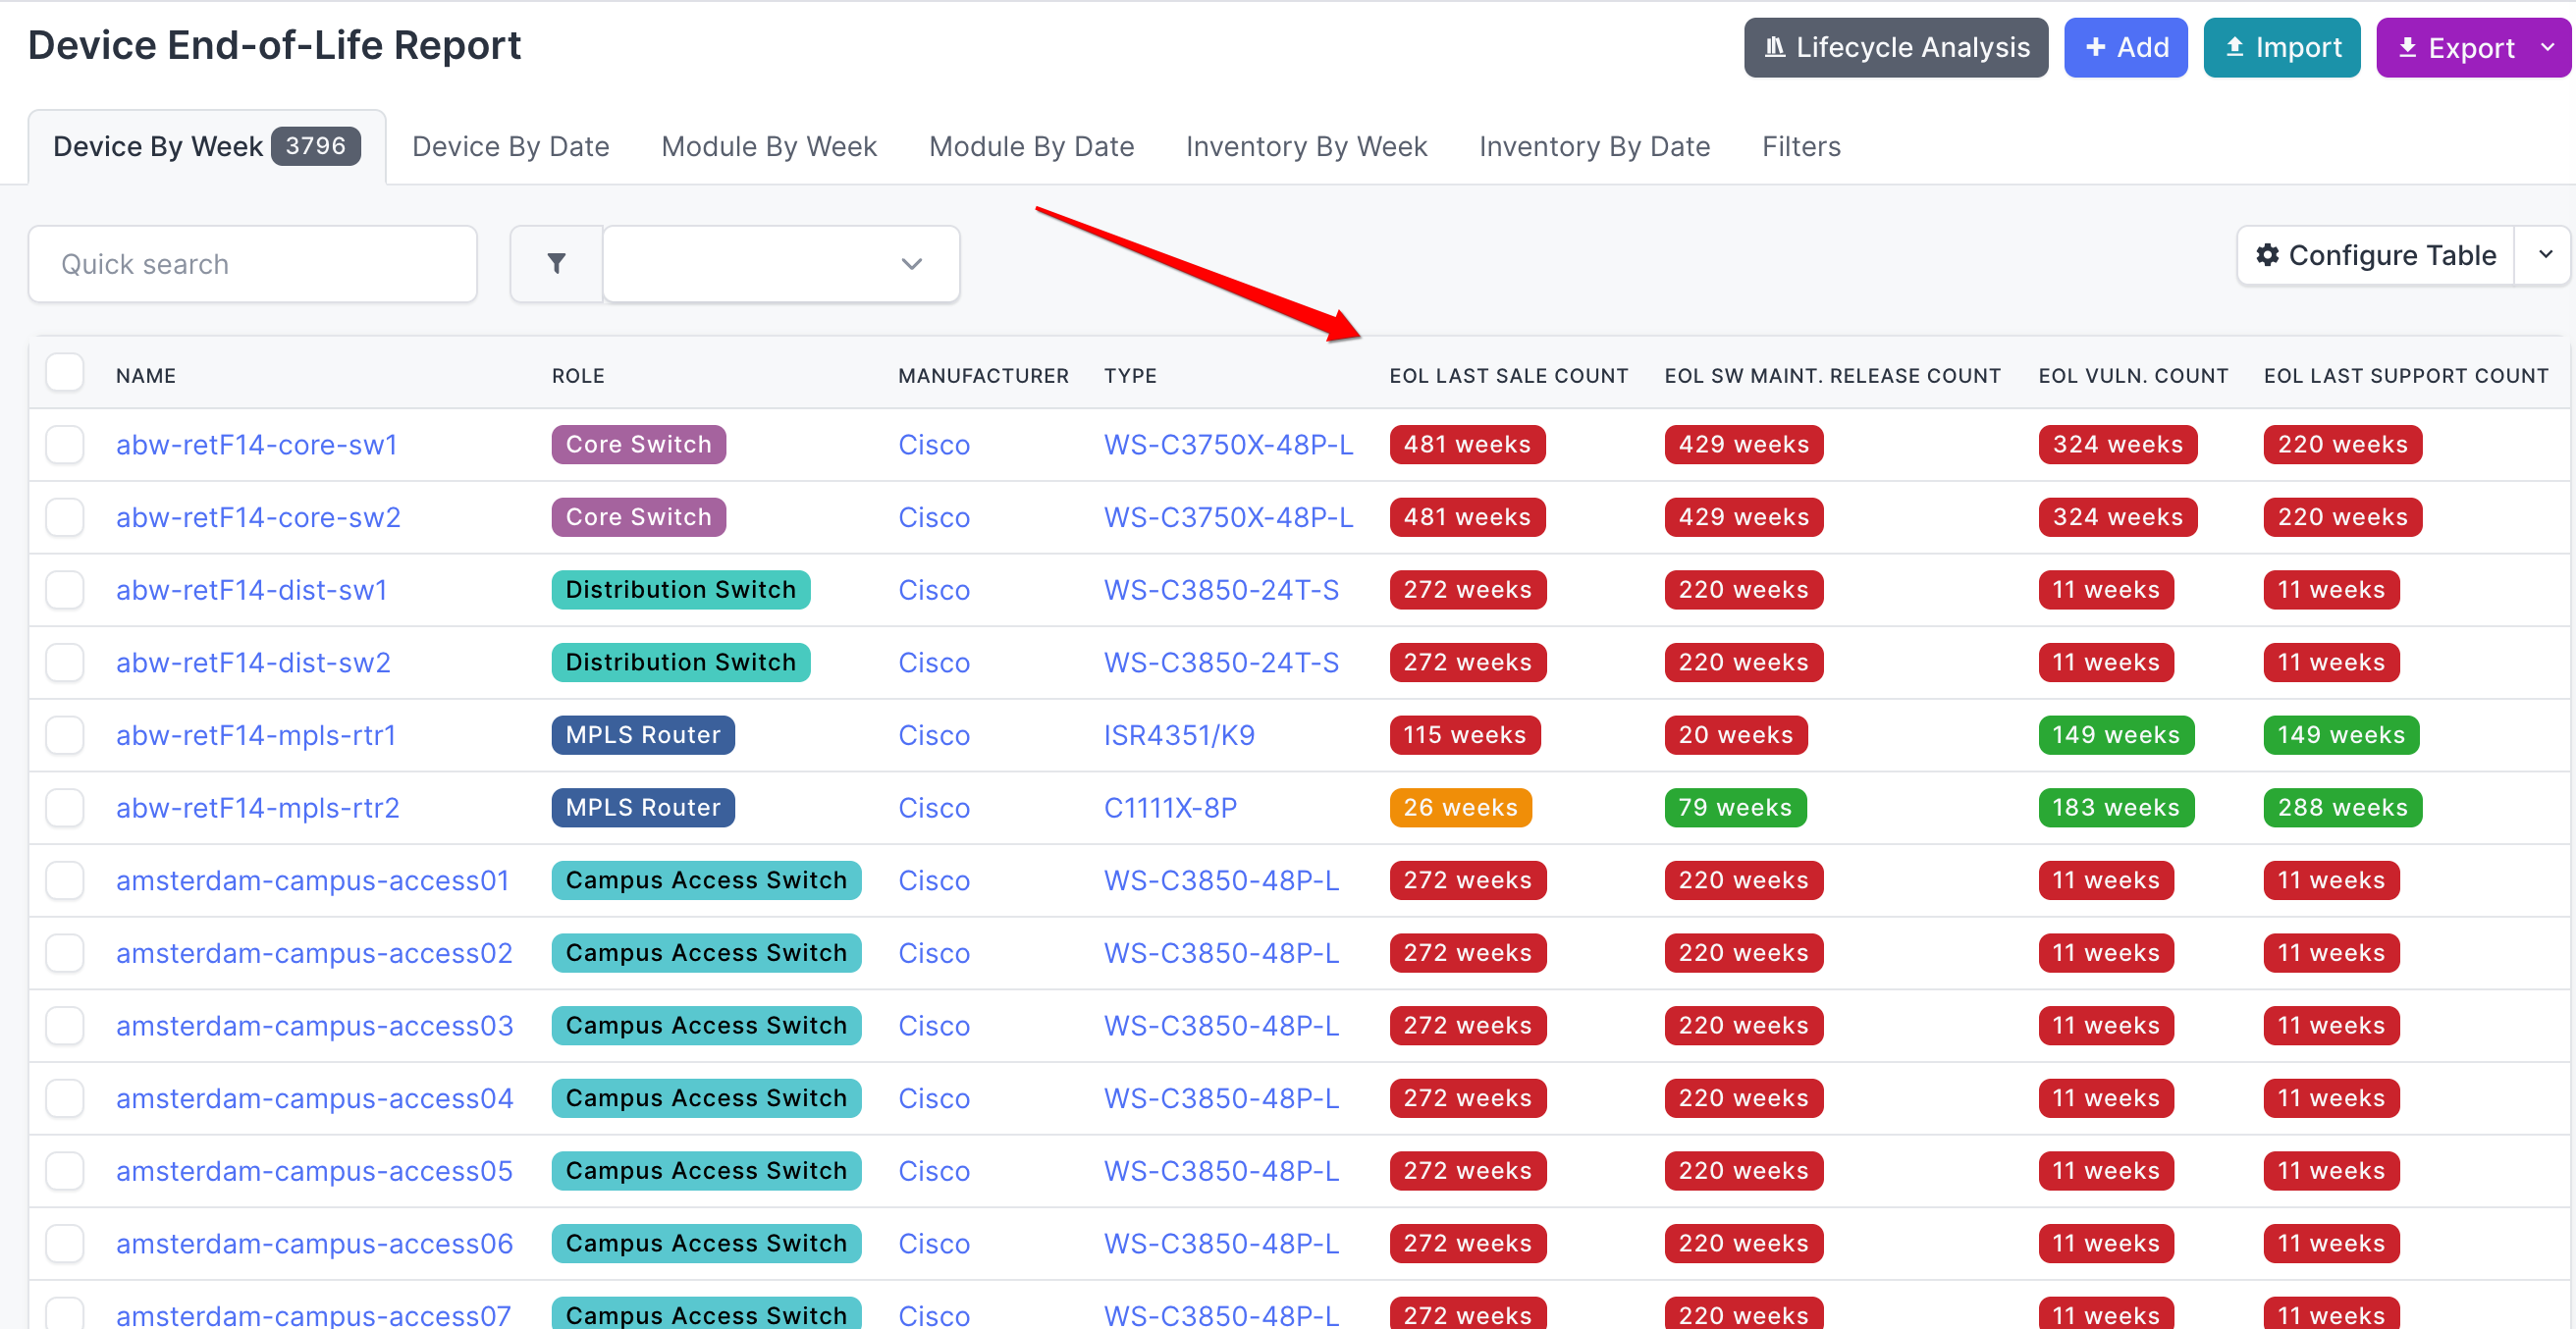
Task: Click the Import upload icon button
Action: coord(2281,47)
